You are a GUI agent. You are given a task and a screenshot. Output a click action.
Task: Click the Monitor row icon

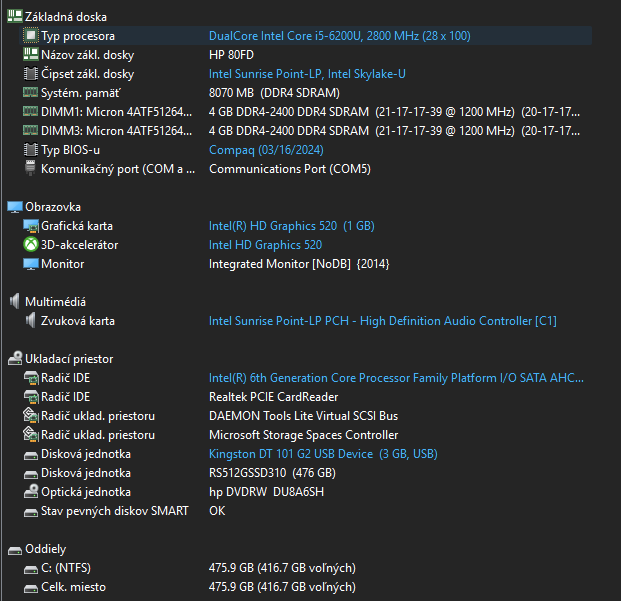point(30,264)
